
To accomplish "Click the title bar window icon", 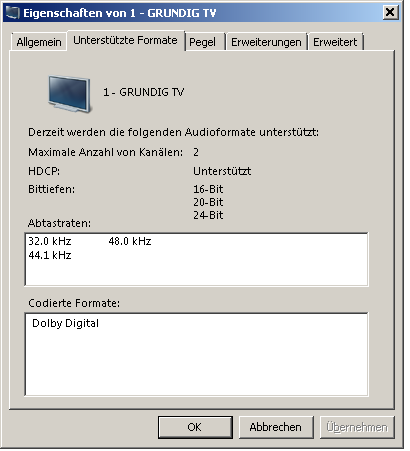I will (x=12, y=13).
